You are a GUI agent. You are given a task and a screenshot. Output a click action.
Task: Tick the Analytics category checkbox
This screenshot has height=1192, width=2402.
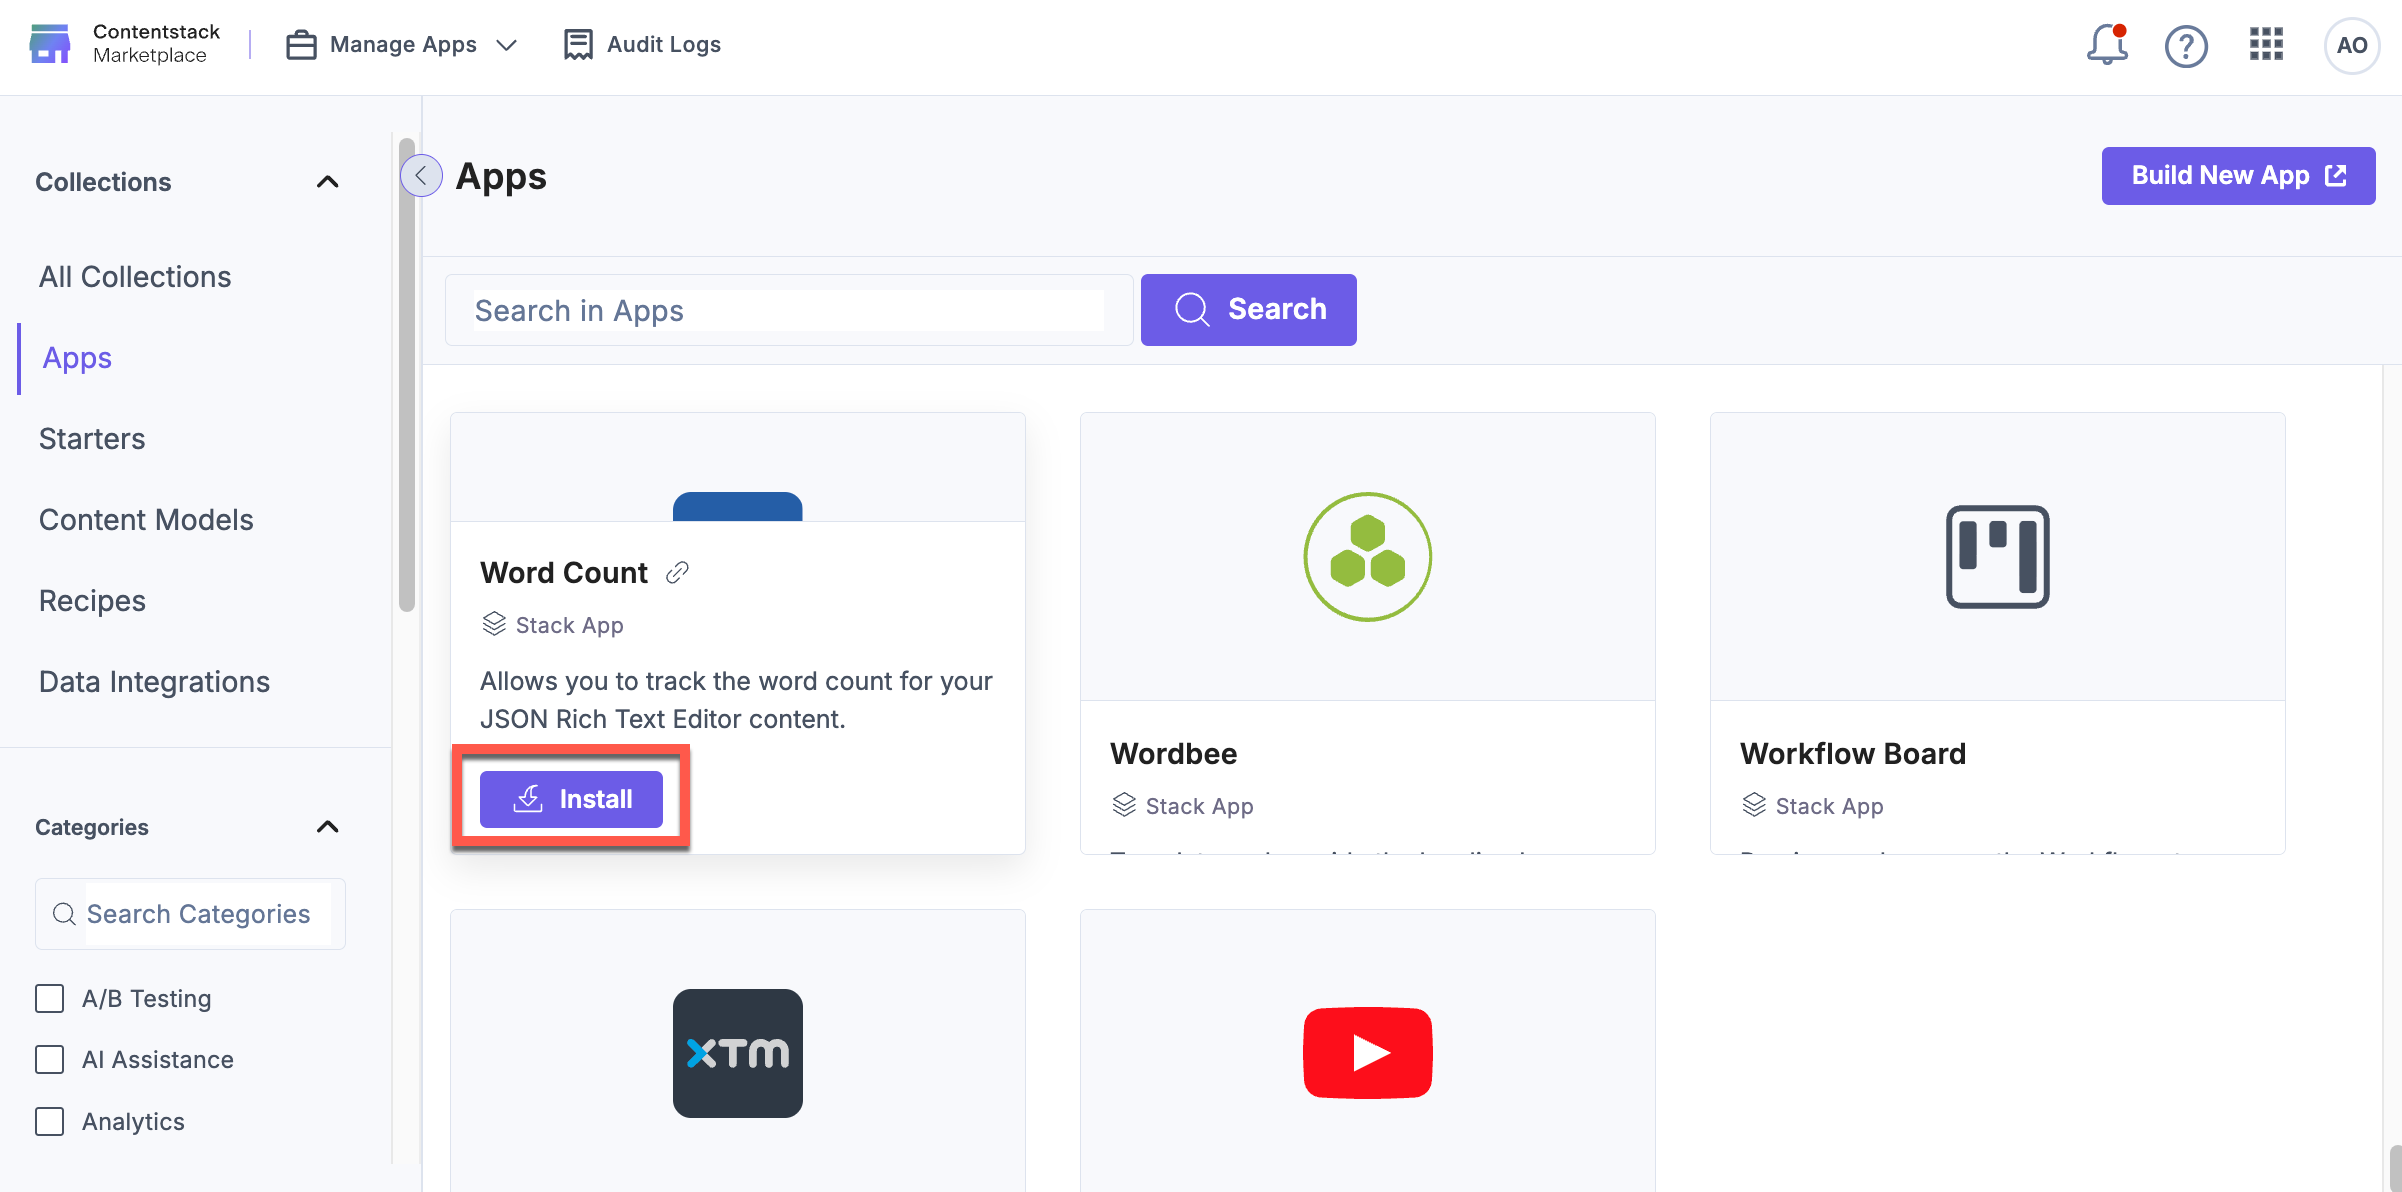pyautogui.click(x=49, y=1121)
